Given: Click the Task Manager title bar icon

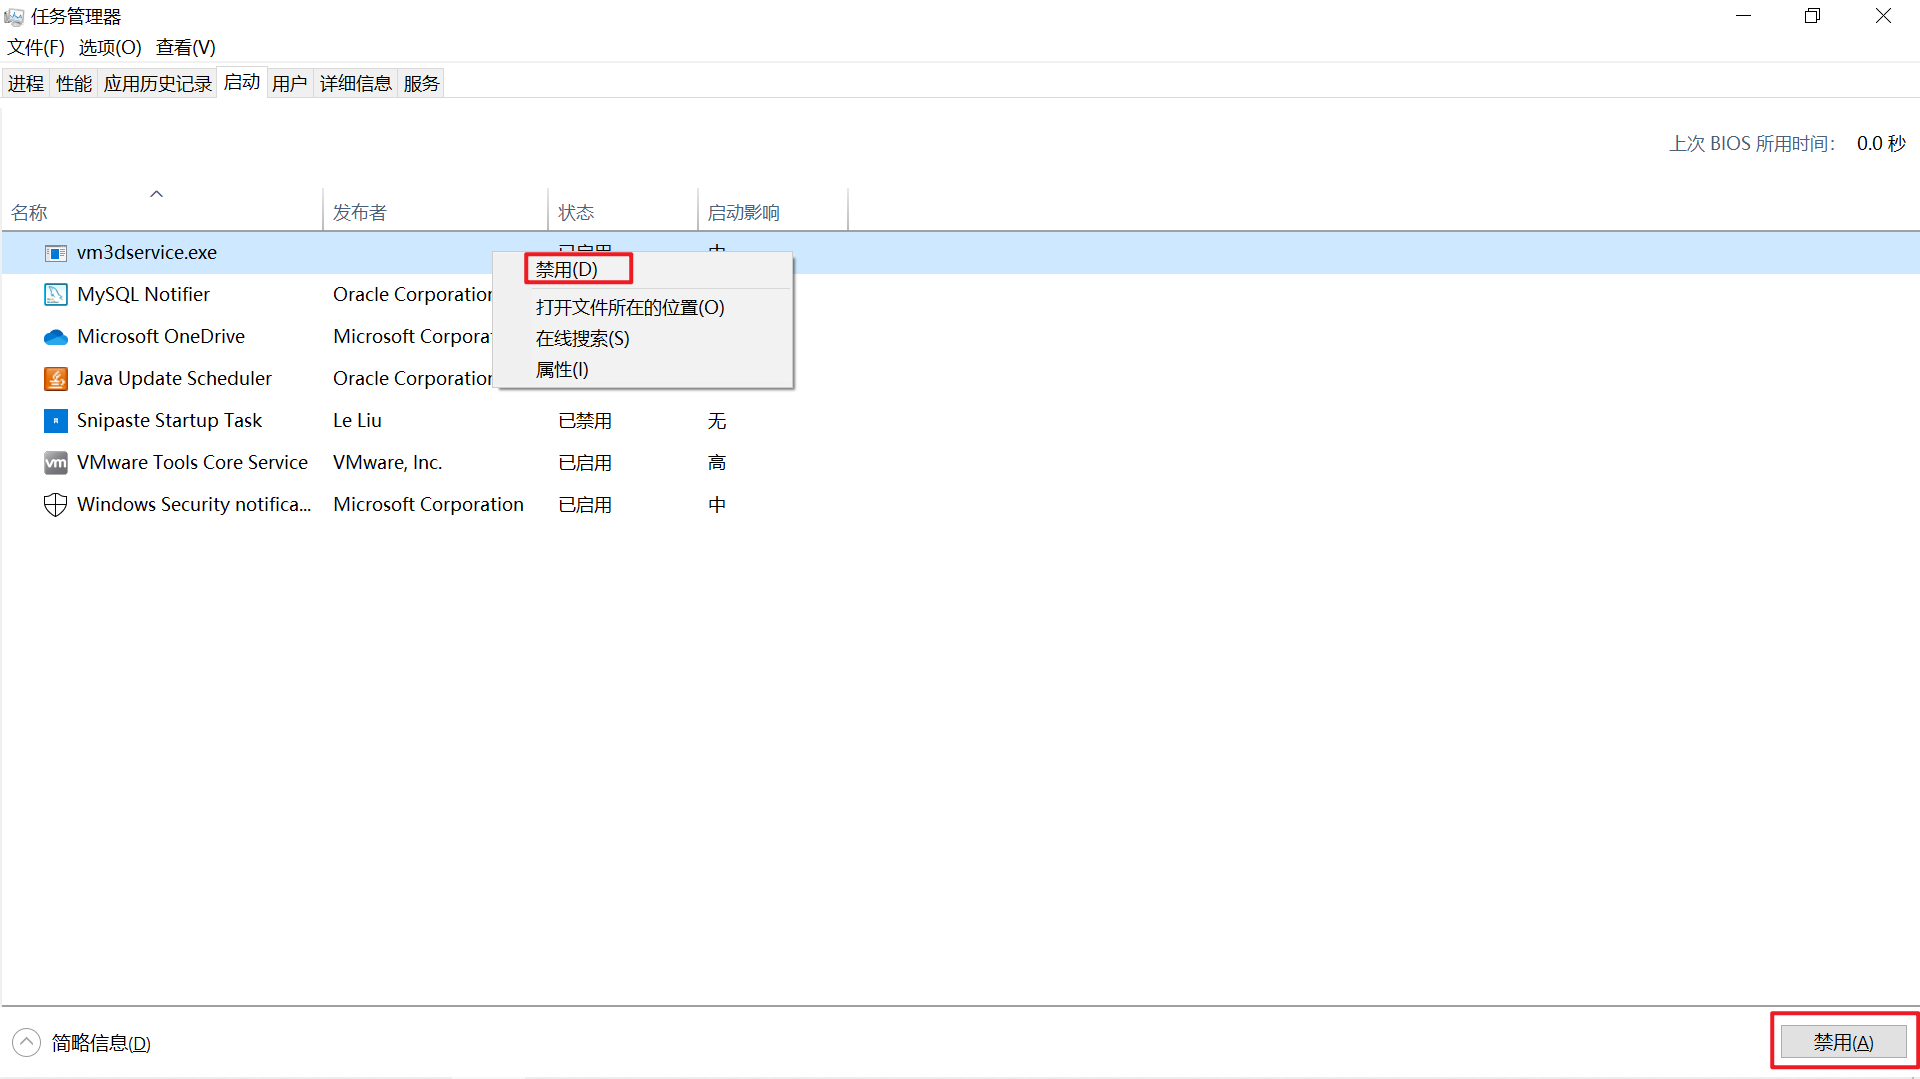Looking at the screenshot, I should (x=14, y=17).
